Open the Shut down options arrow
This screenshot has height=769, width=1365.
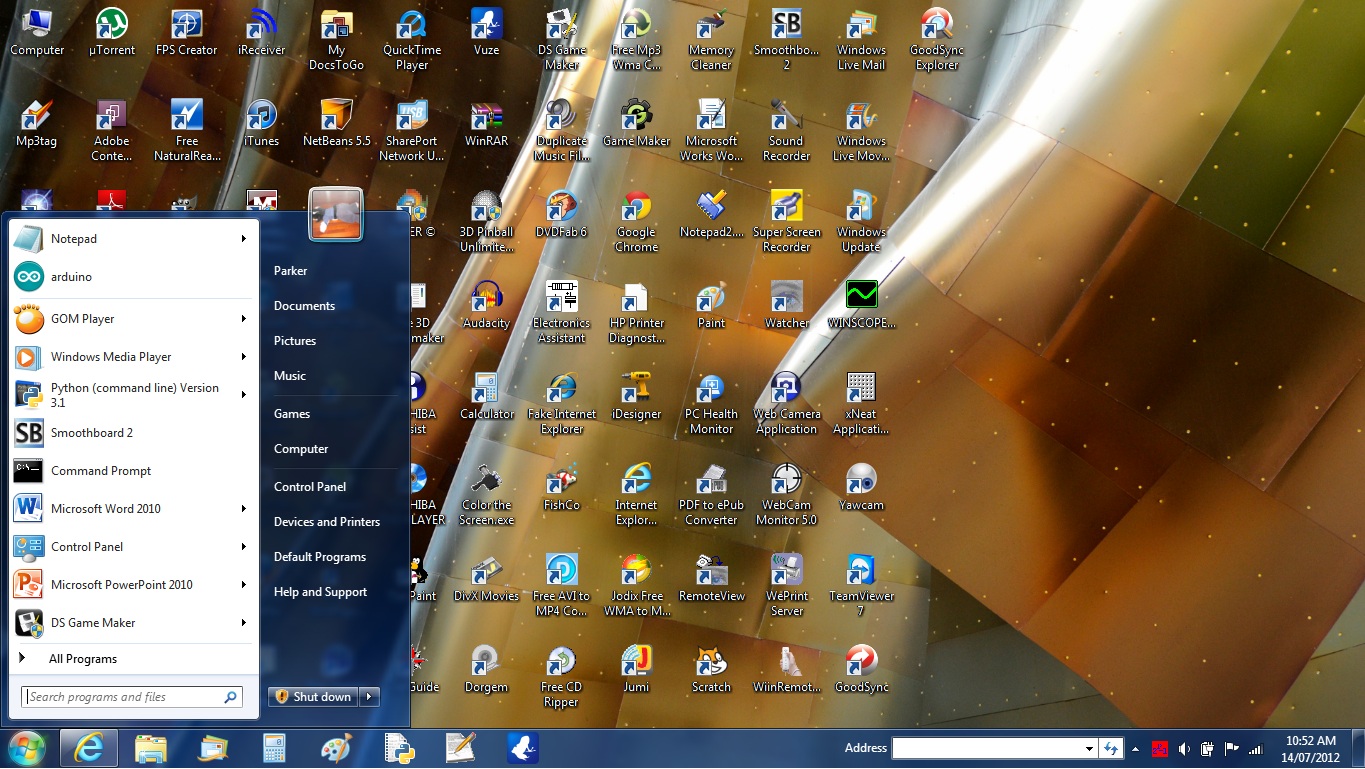pos(369,697)
